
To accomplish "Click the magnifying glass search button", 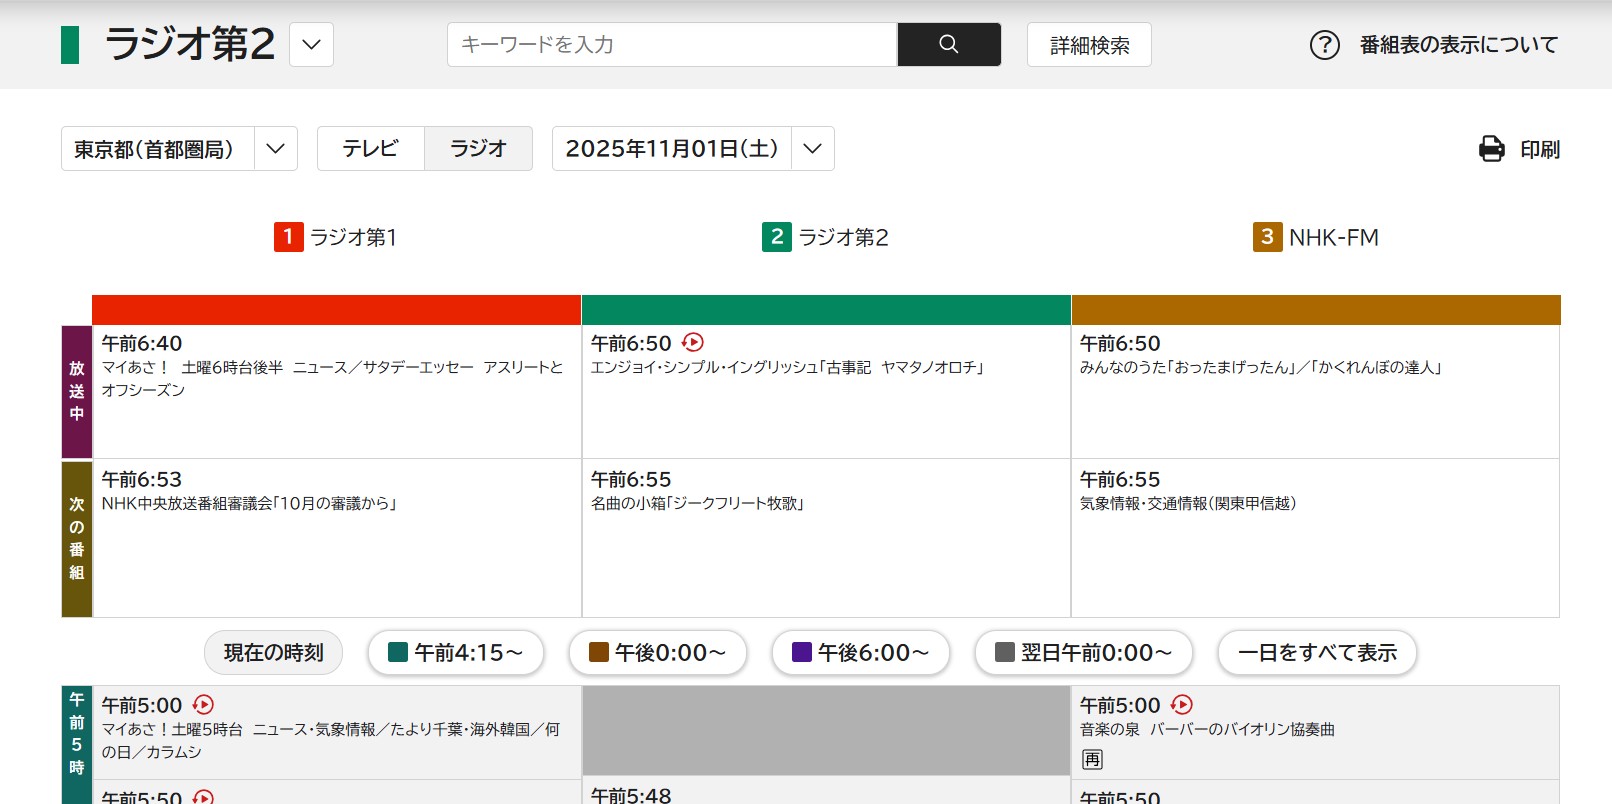I will point(948,44).
